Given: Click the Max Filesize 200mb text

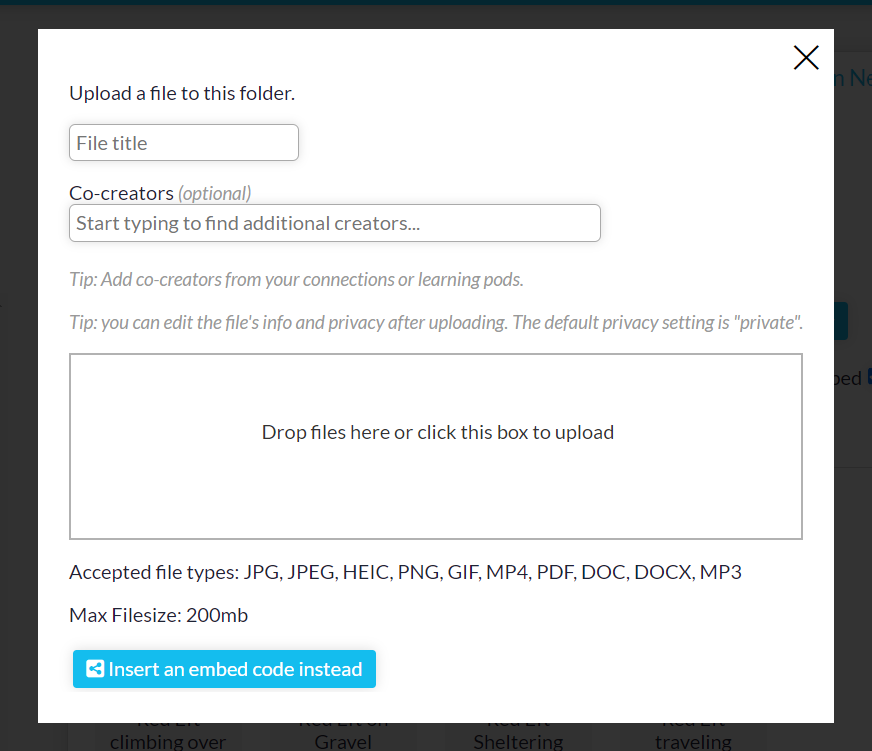Looking at the screenshot, I should 158,615.
